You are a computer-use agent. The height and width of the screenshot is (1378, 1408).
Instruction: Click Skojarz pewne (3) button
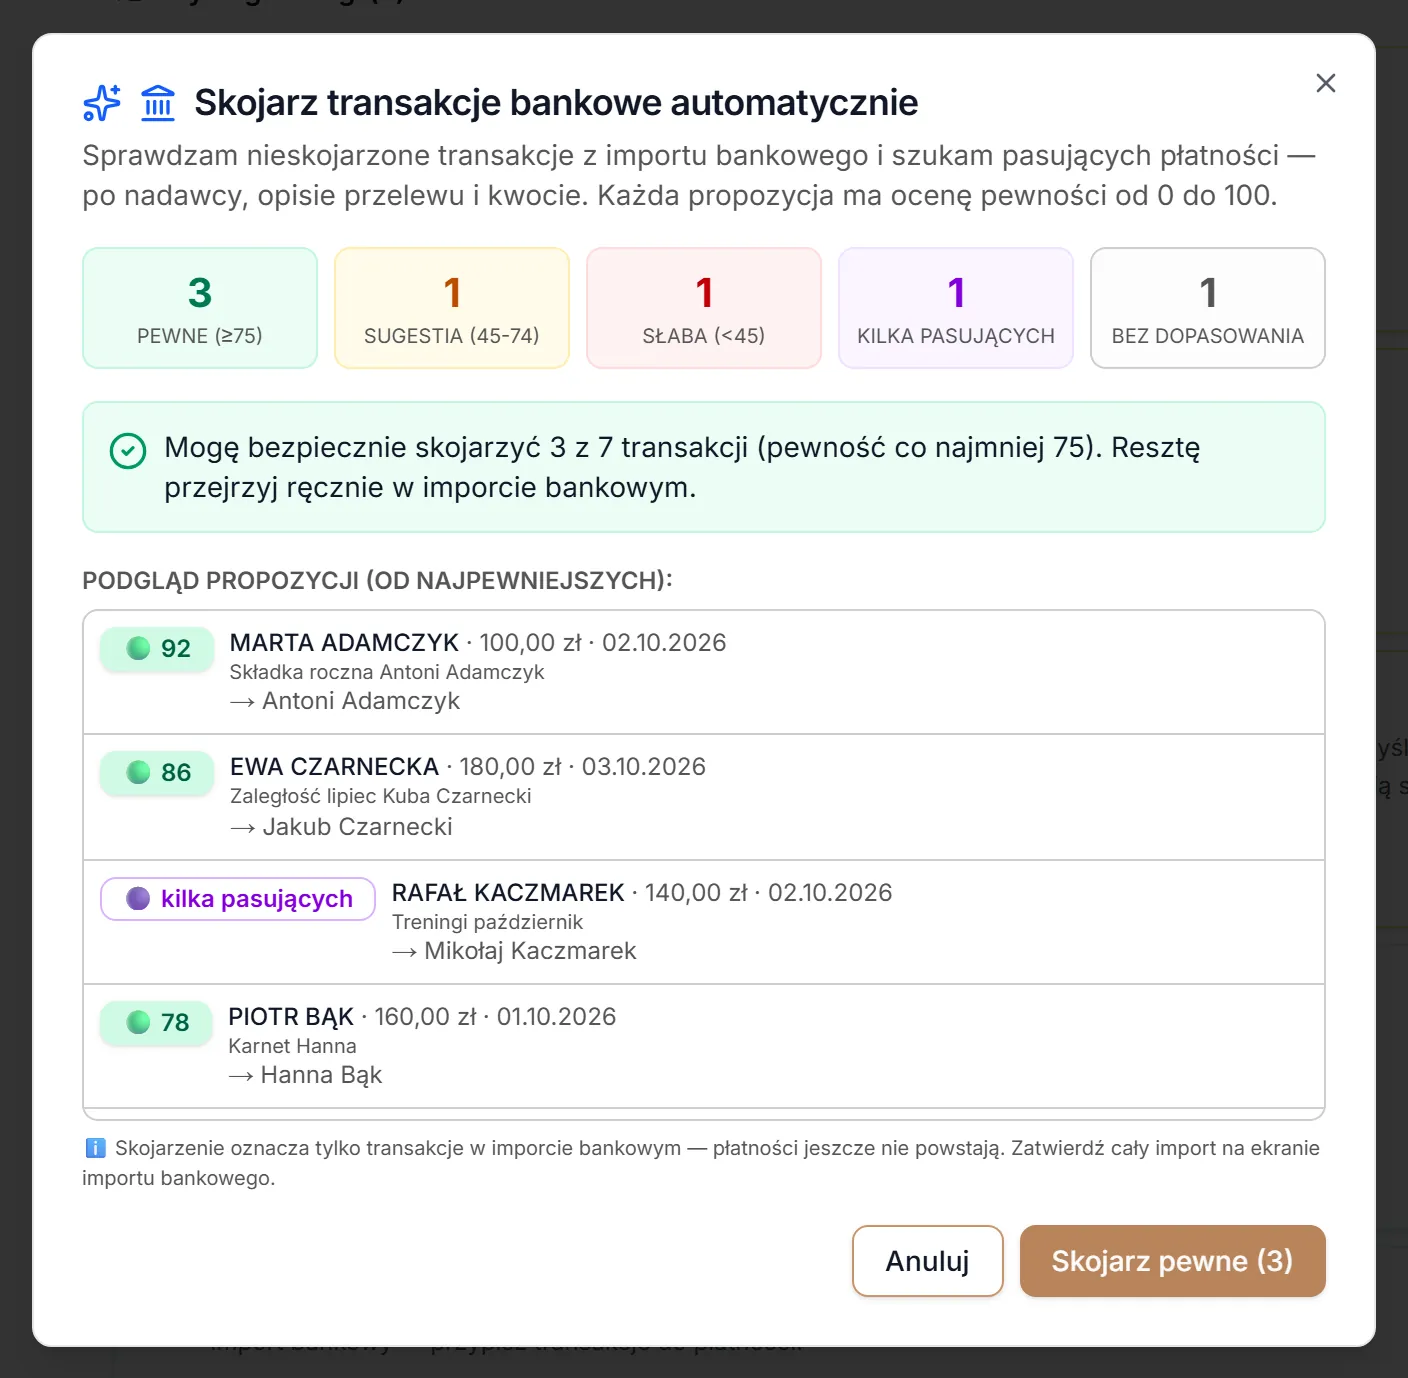1172,1261
